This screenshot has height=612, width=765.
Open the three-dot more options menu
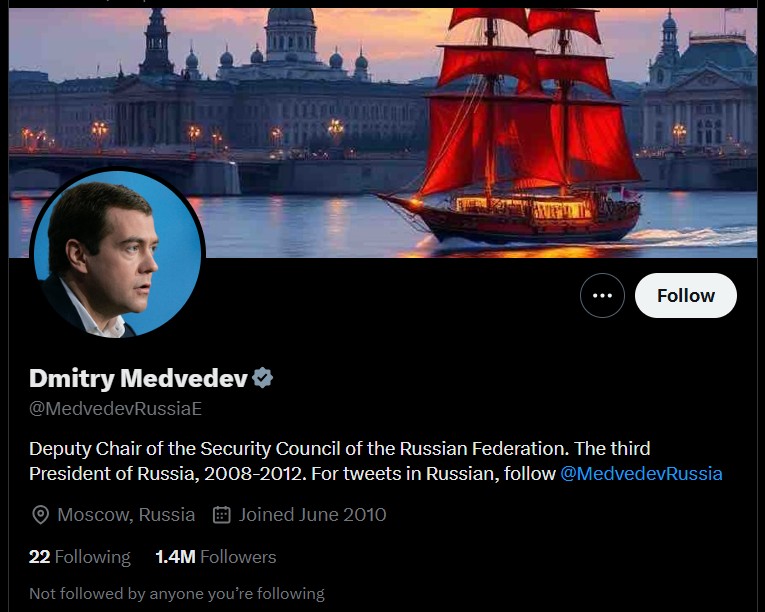[x=602, y=296]
